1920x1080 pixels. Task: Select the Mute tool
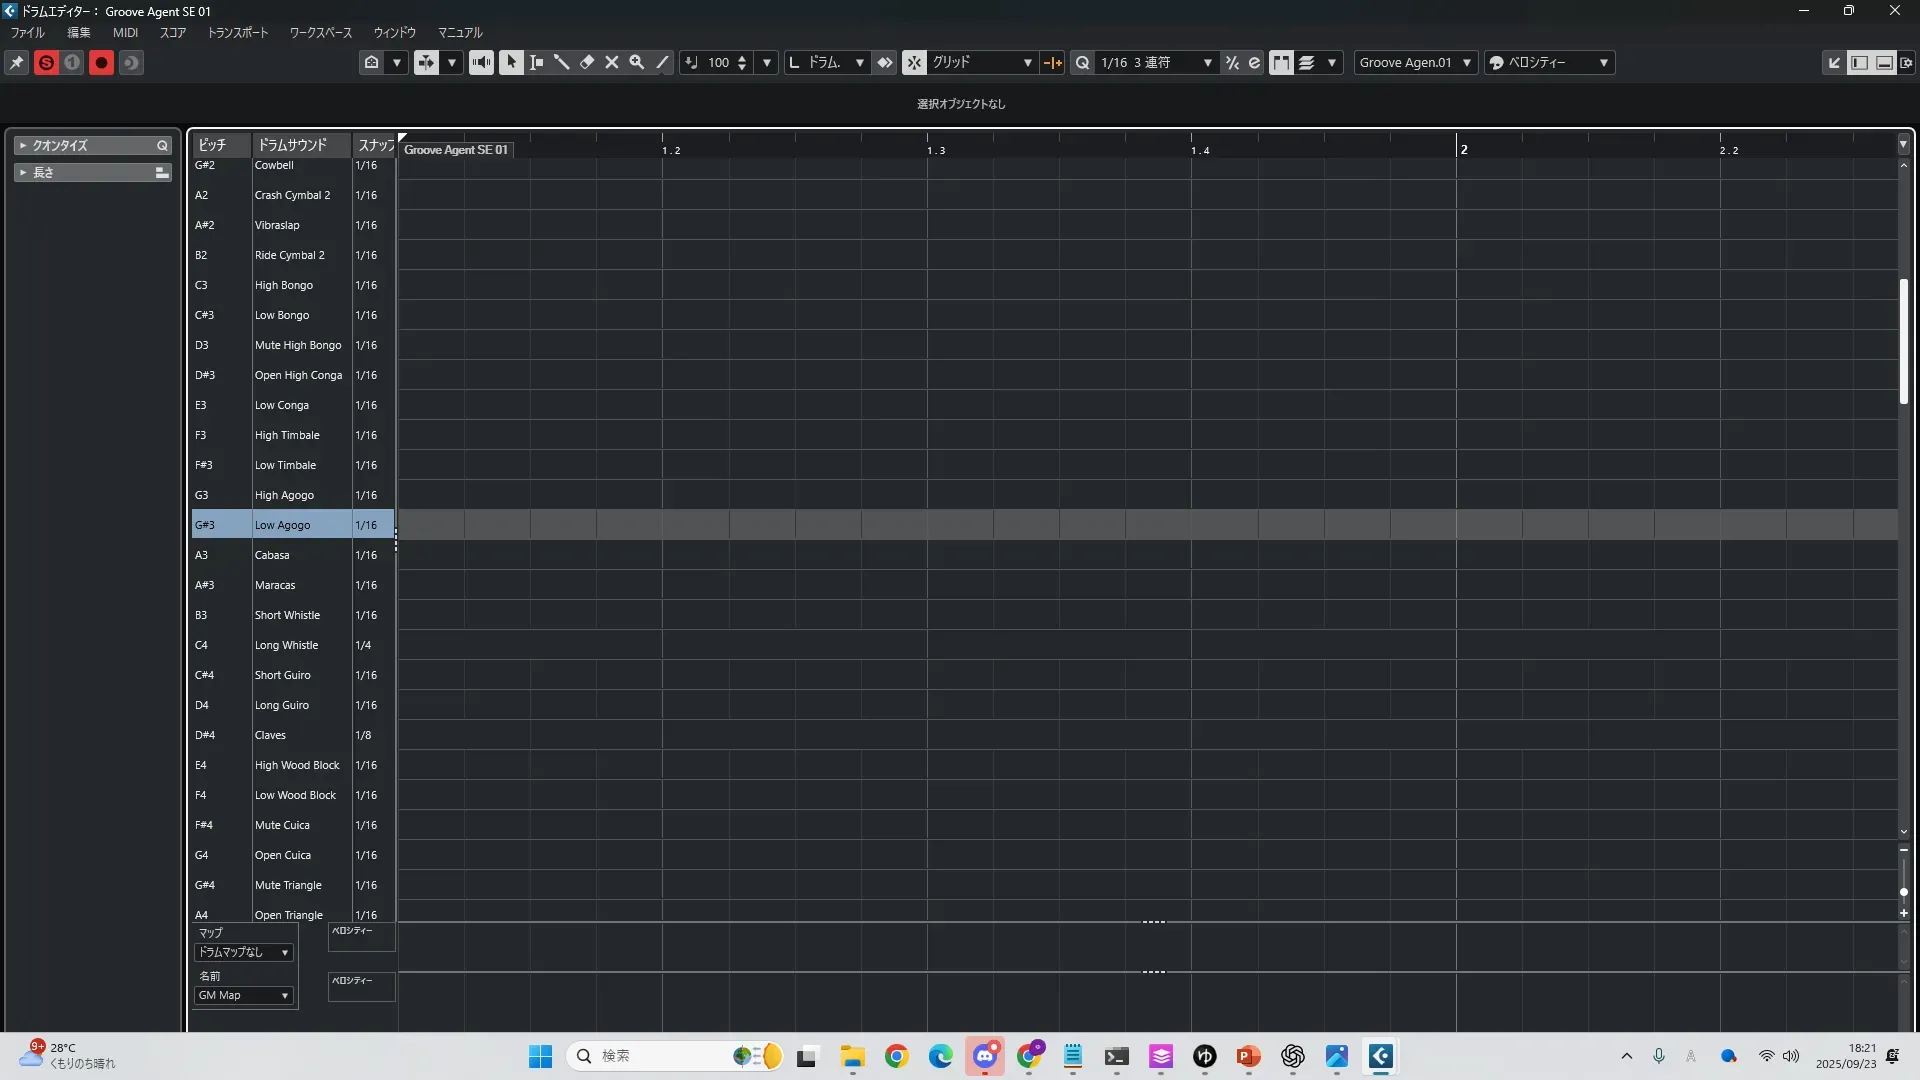[612, 62]
